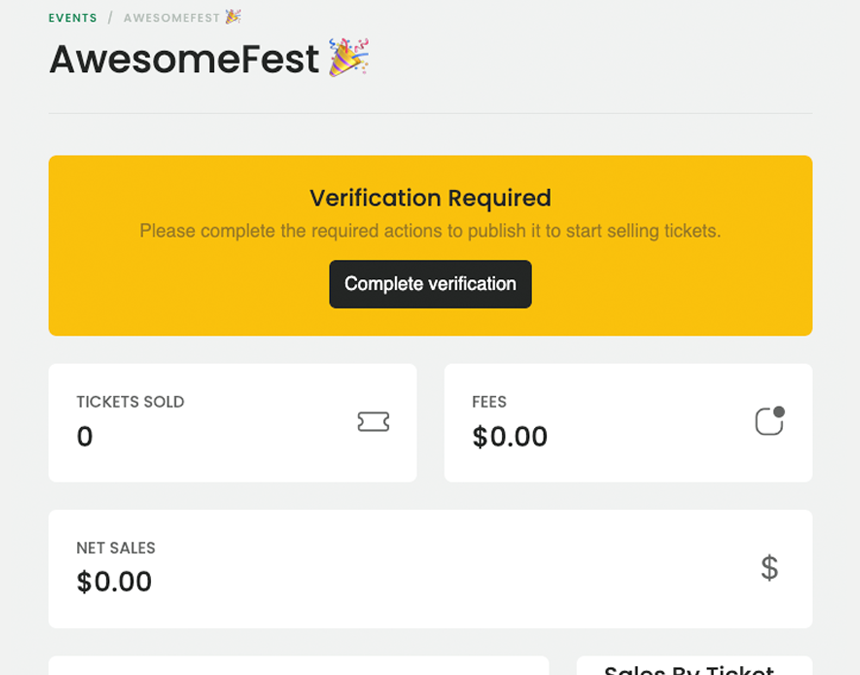860x675 pixels.
Task: Click the dollar sign icon in Net Sales
Action: (770, 568)
